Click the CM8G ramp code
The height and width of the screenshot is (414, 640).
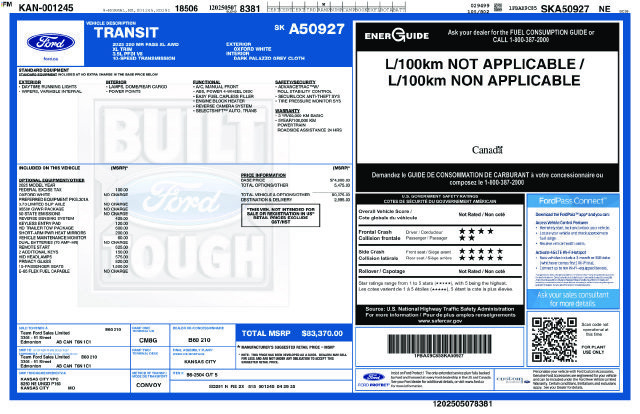click(148, 340)
